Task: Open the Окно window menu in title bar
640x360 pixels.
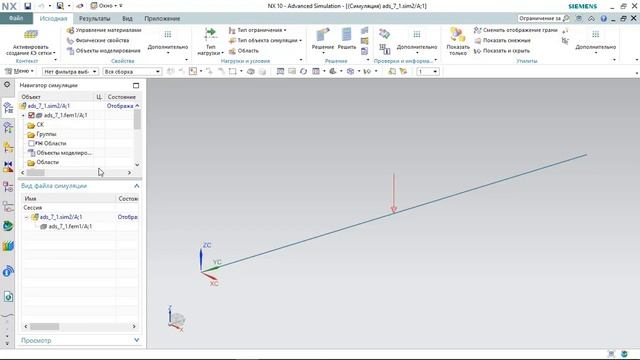Action: 106,6
